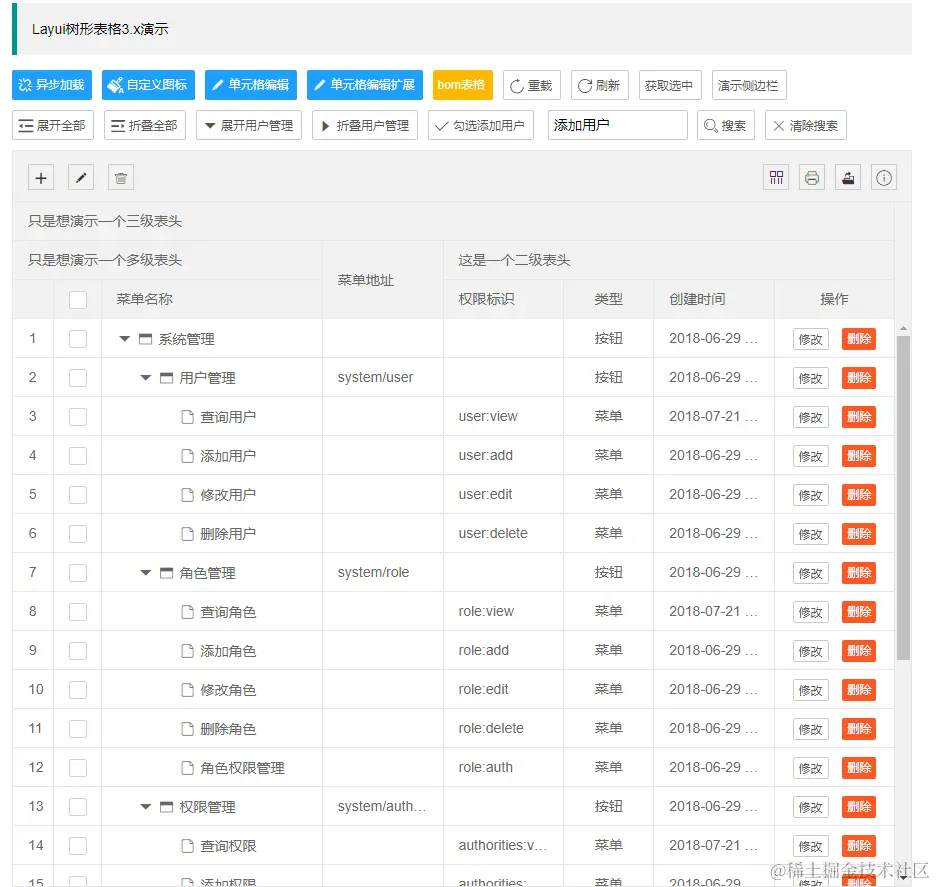Image resolution: width=936 pixels, height=887 pixels.
Task: Click the scrollbar down arrow
Action: (903, 877)
